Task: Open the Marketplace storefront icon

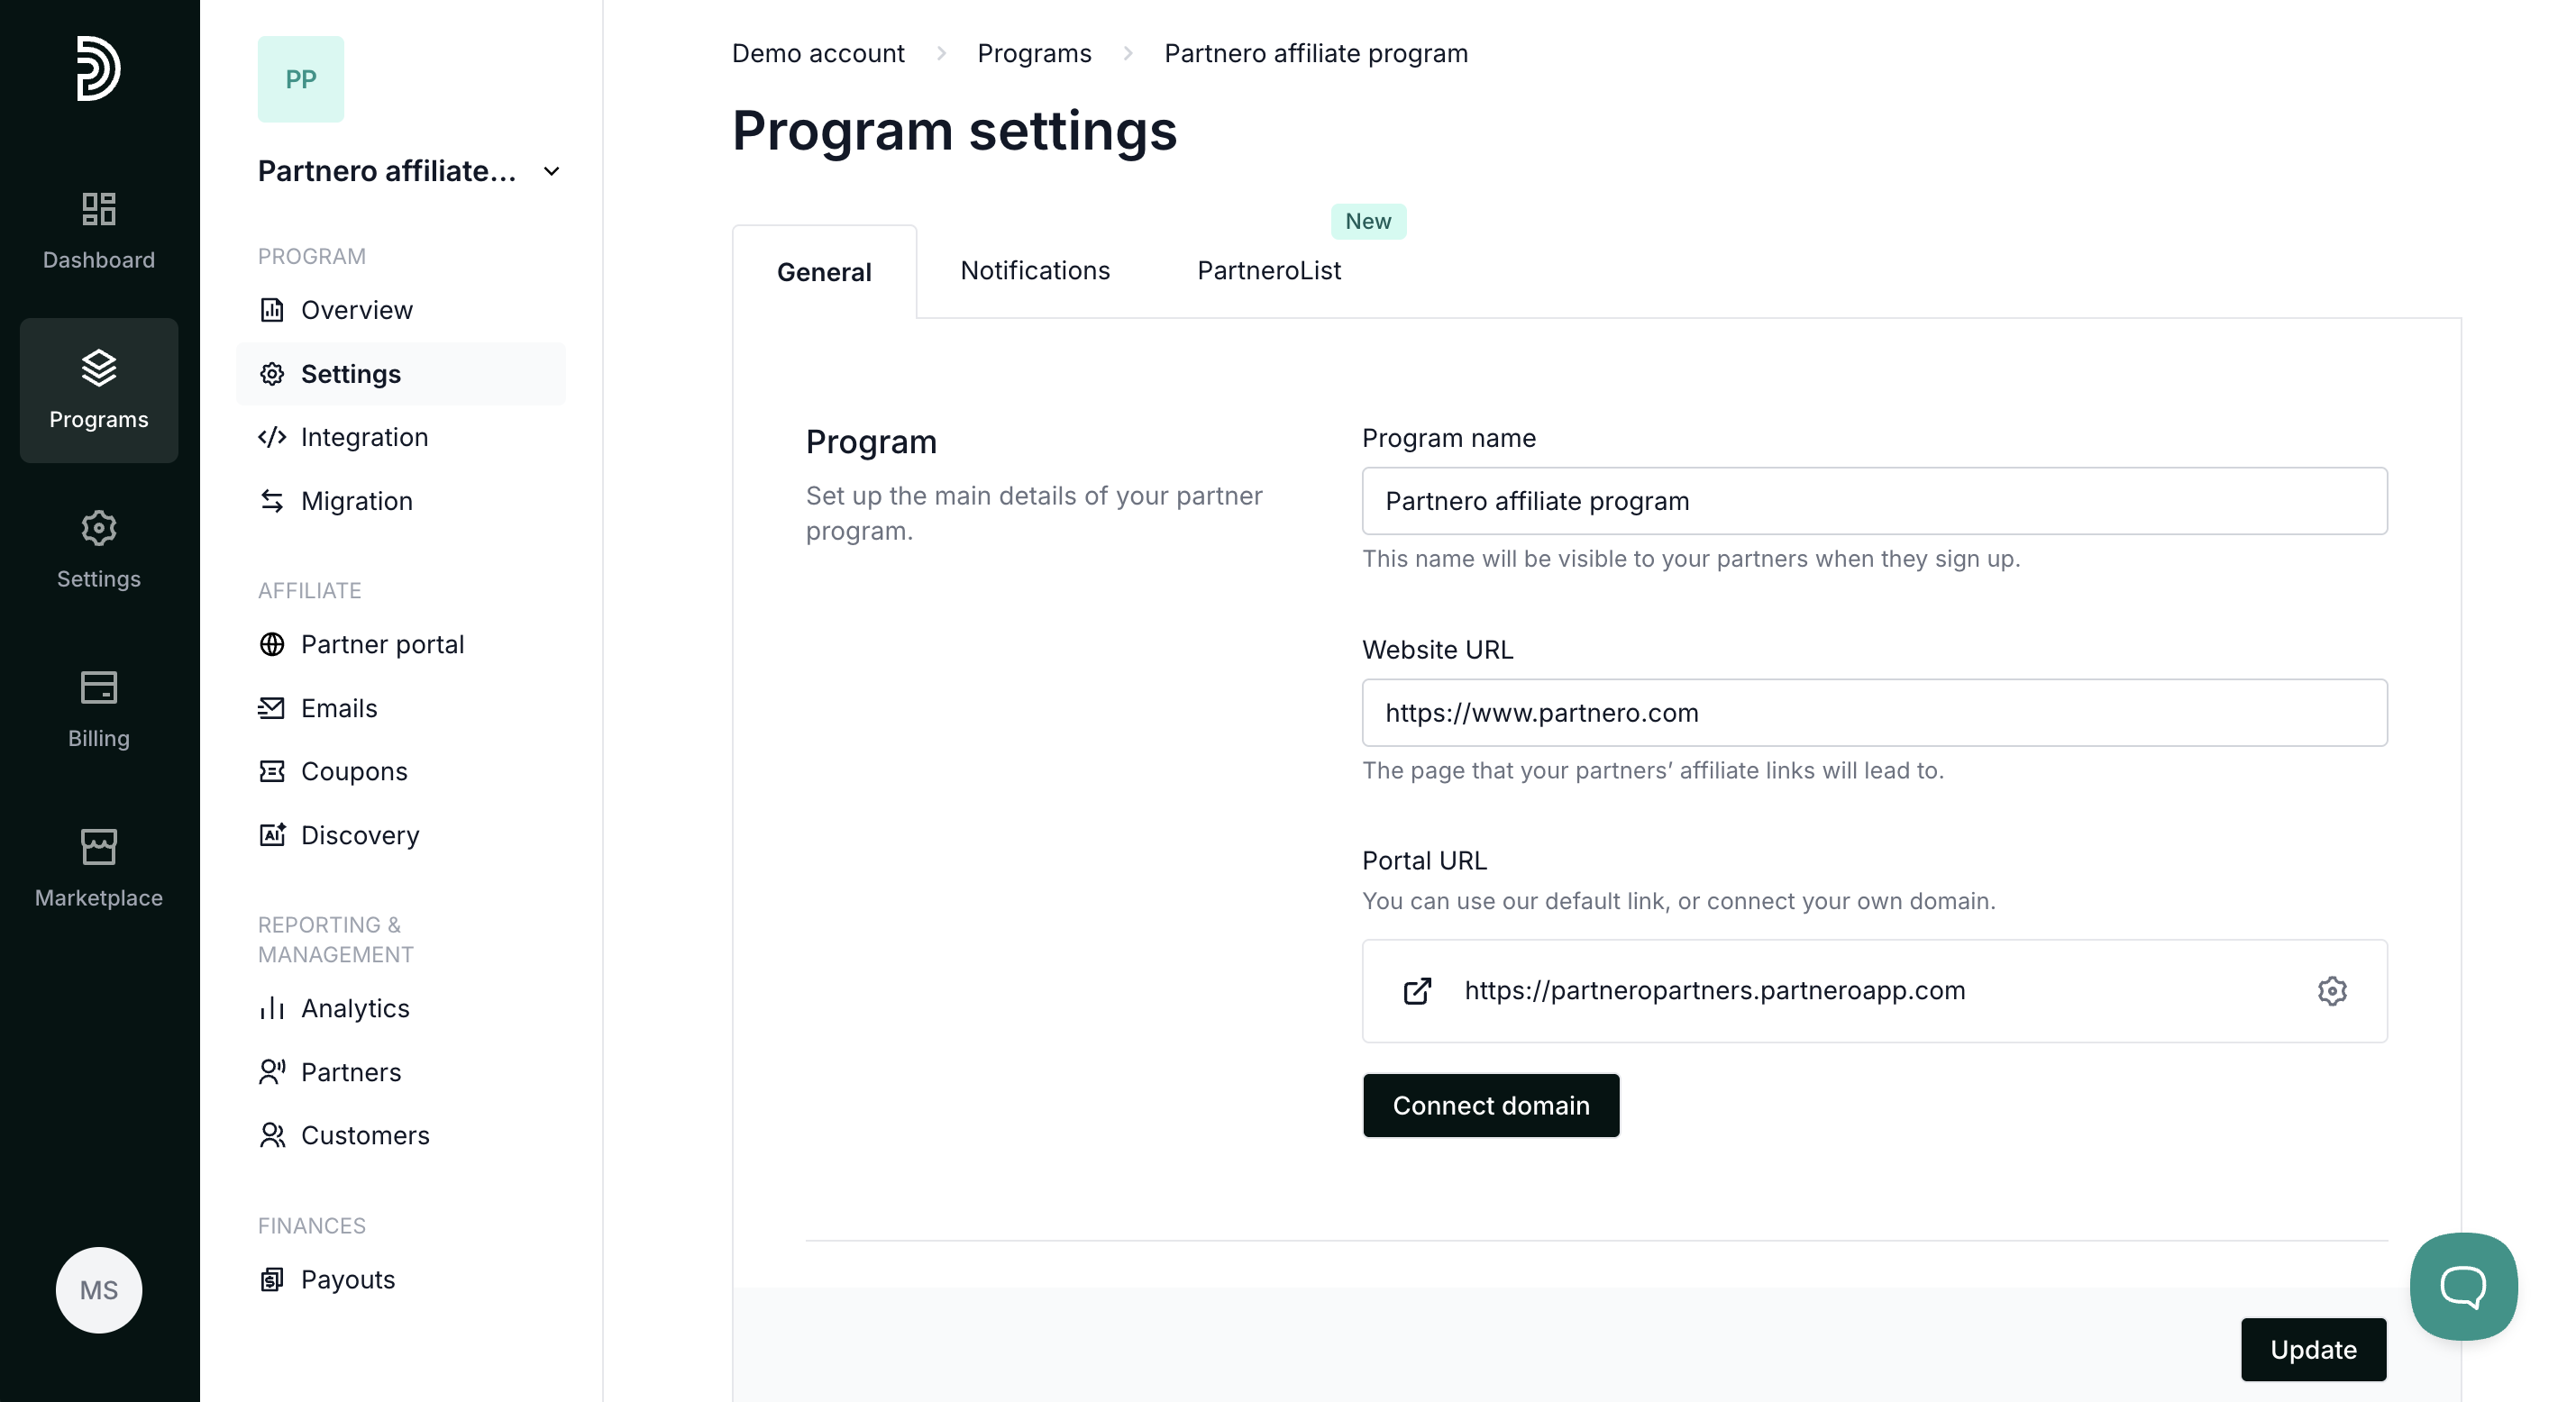Action: click(98, 847)
